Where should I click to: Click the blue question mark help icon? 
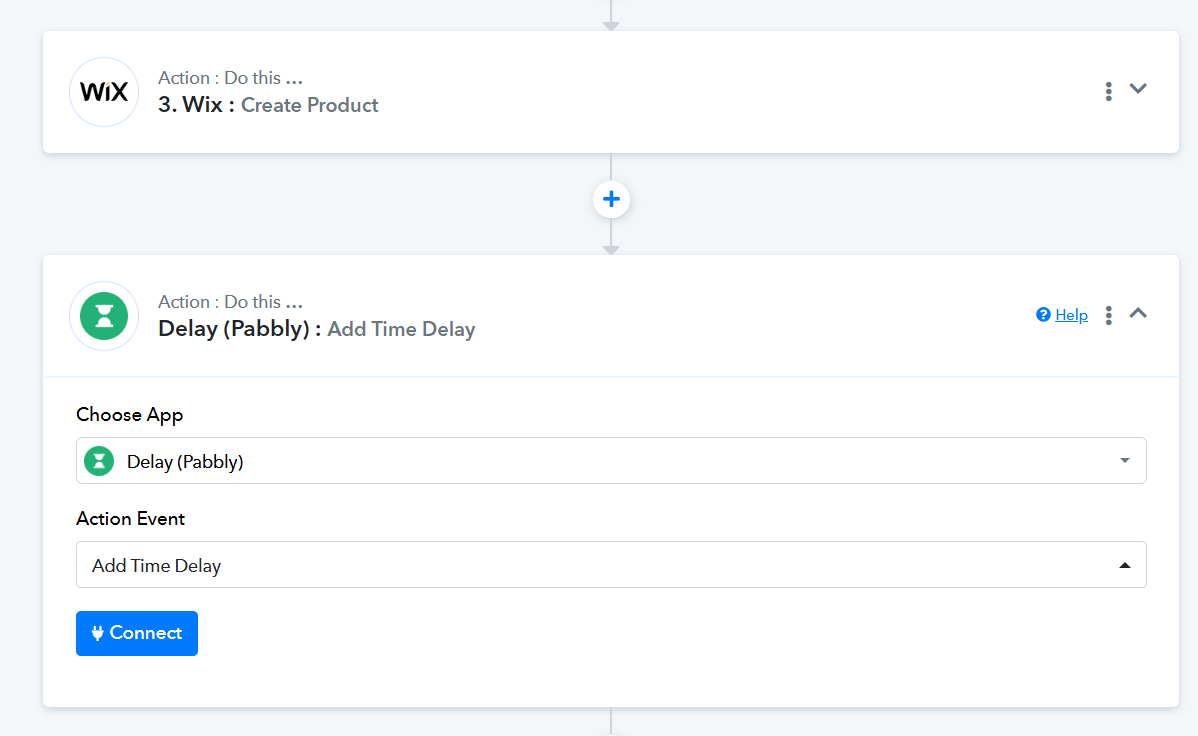(x=1043, y=314)
